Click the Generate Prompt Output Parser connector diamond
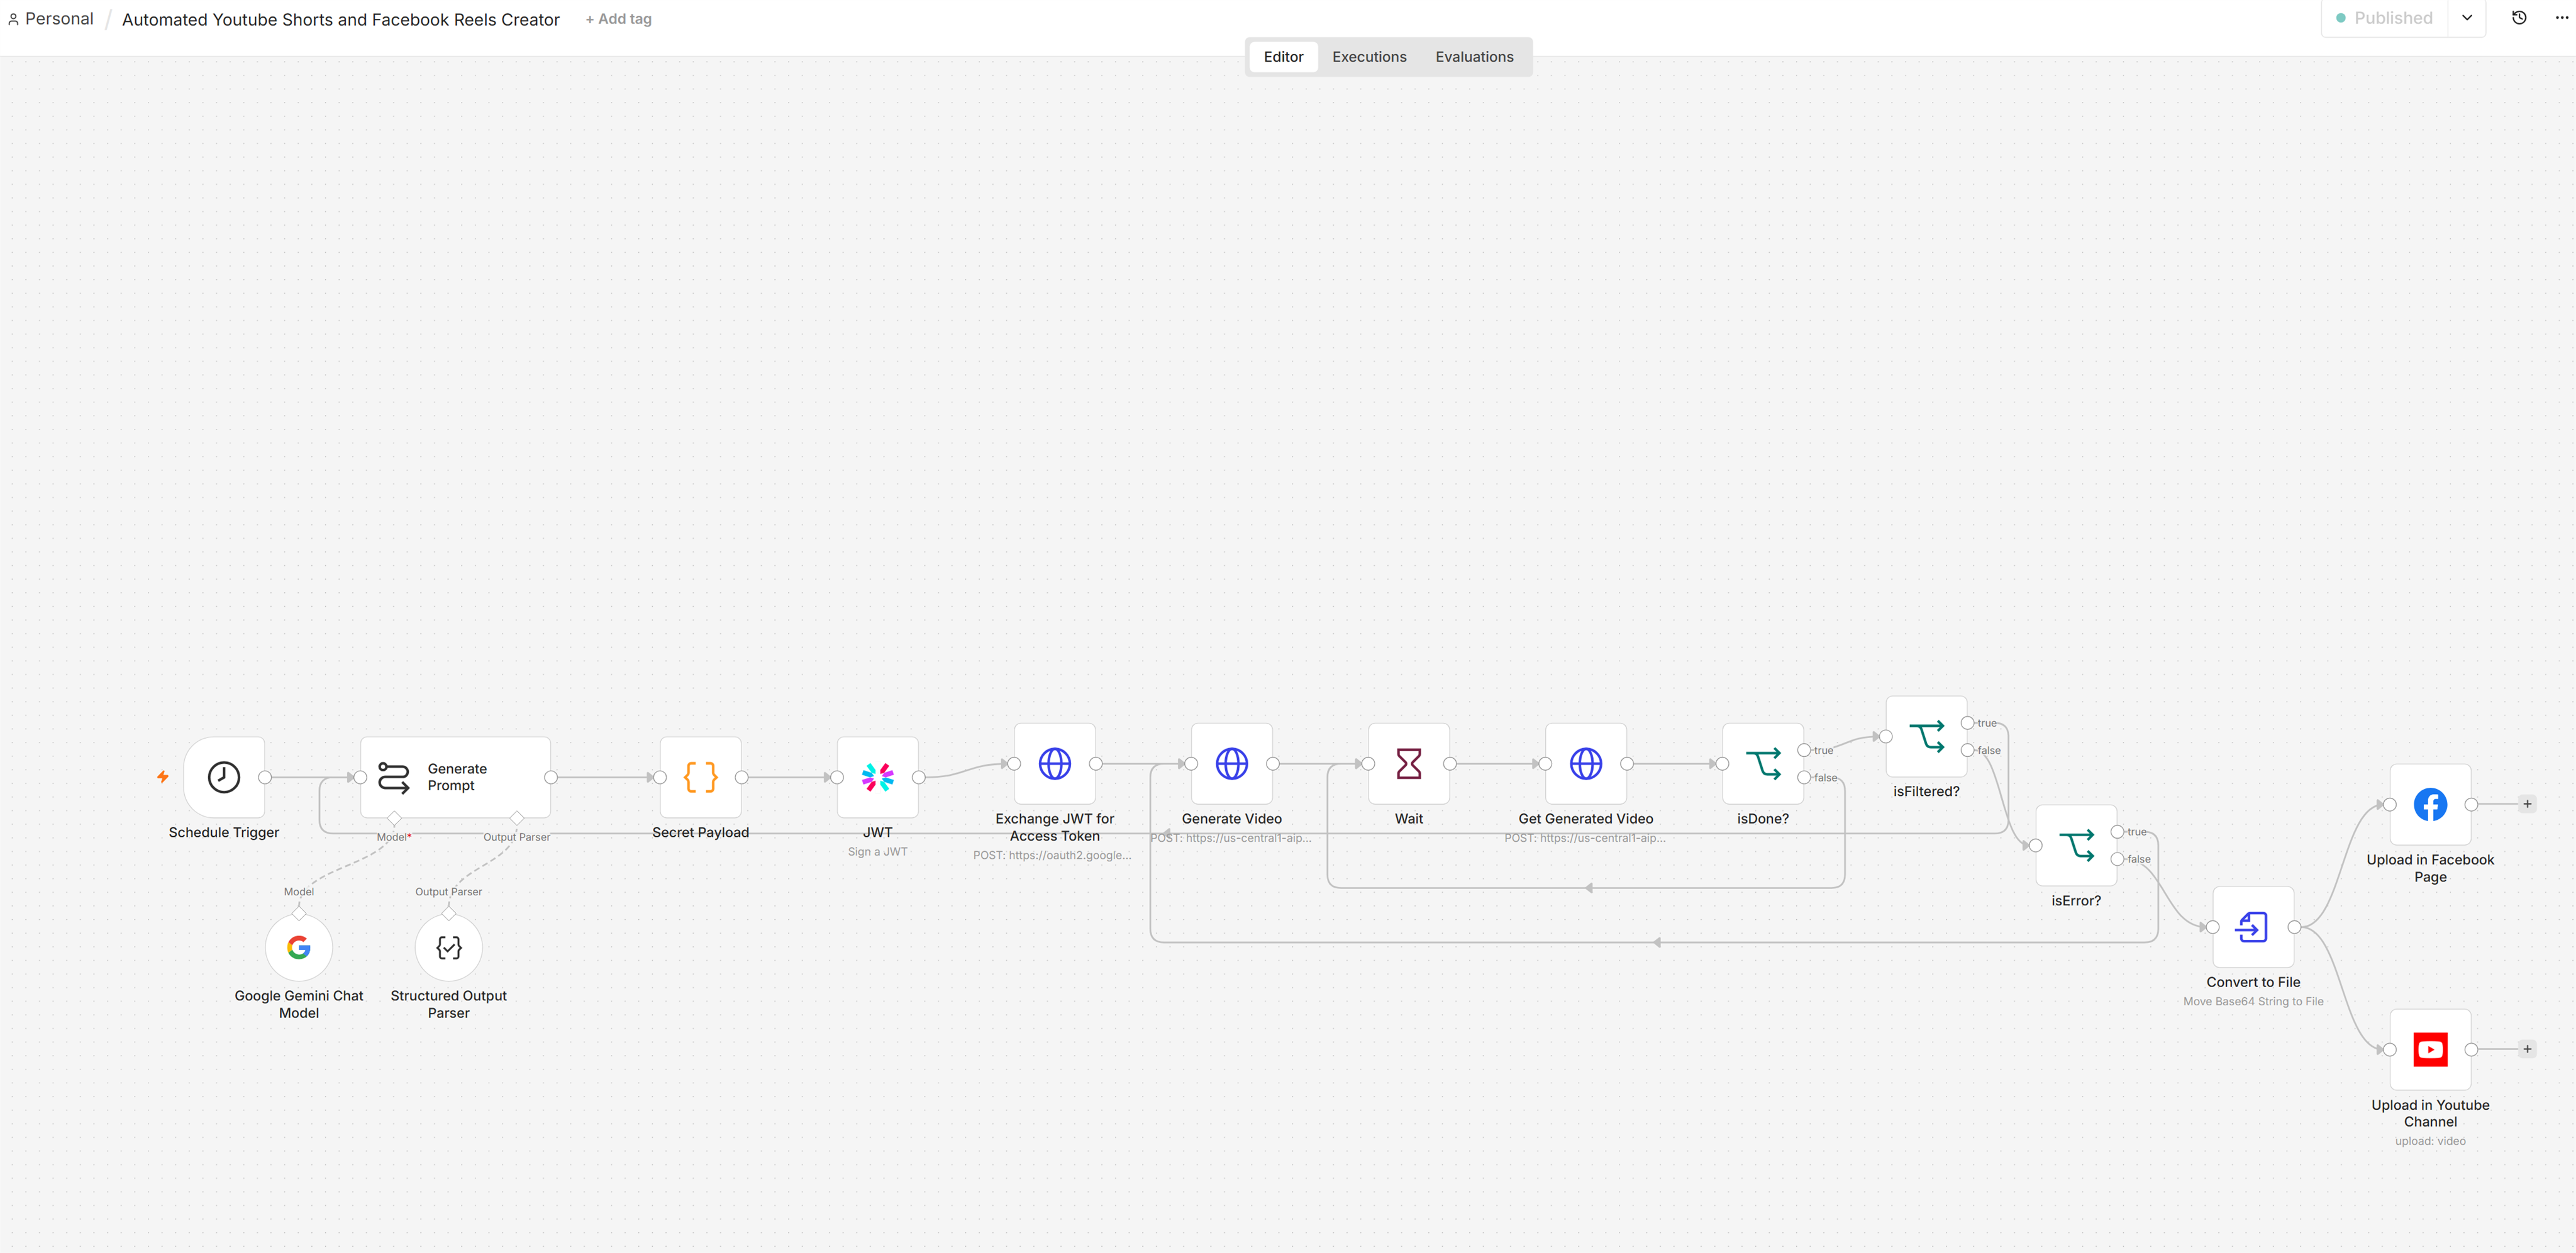 pos(517,819)
